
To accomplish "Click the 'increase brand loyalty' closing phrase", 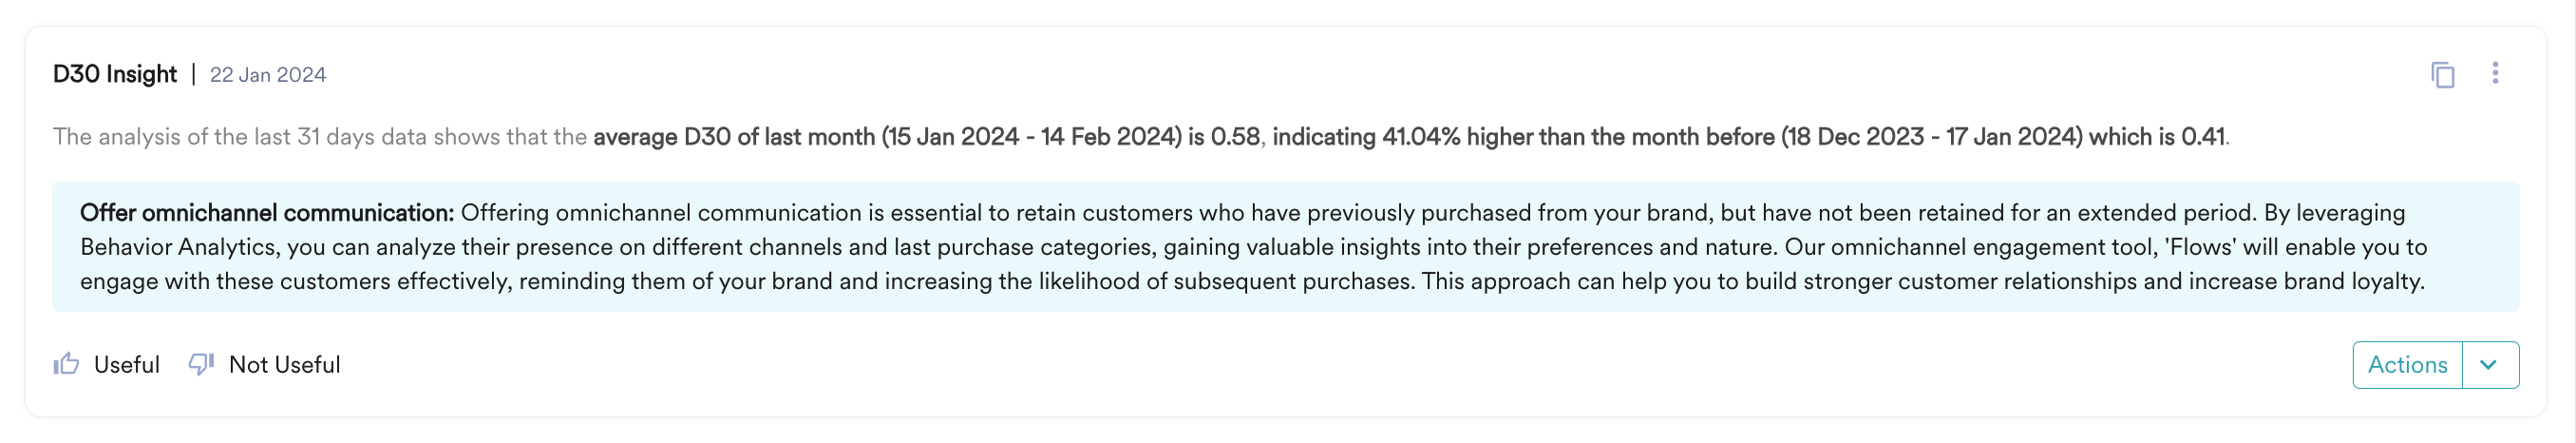I will click(x=2305, y=281).
